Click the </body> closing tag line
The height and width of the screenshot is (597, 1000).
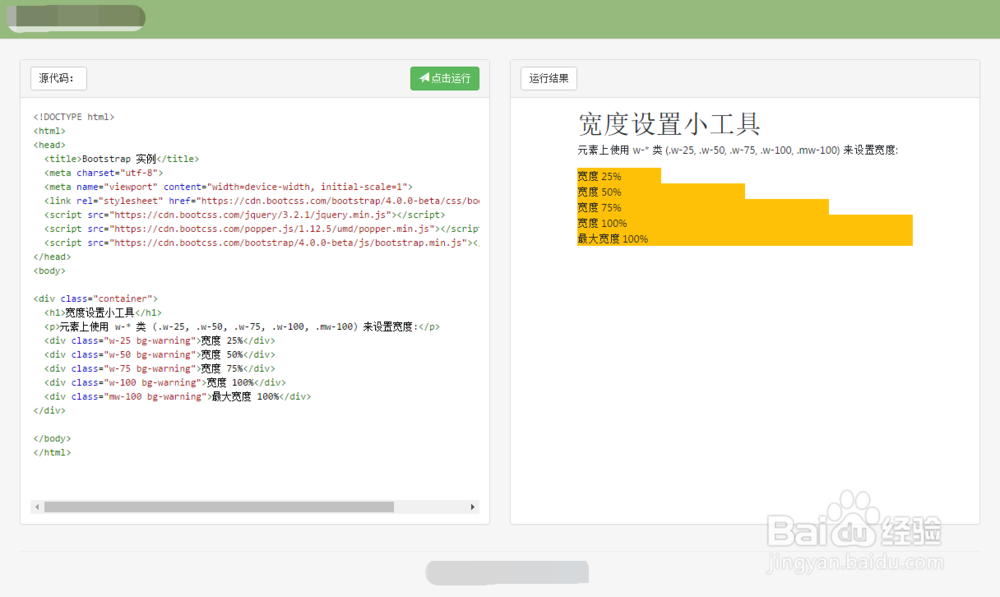tap(52, 439)
